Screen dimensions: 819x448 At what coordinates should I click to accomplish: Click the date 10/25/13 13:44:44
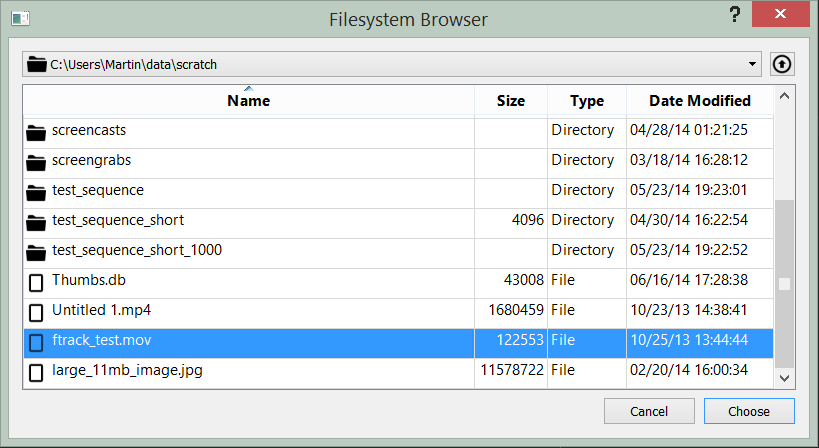[689, 340]
